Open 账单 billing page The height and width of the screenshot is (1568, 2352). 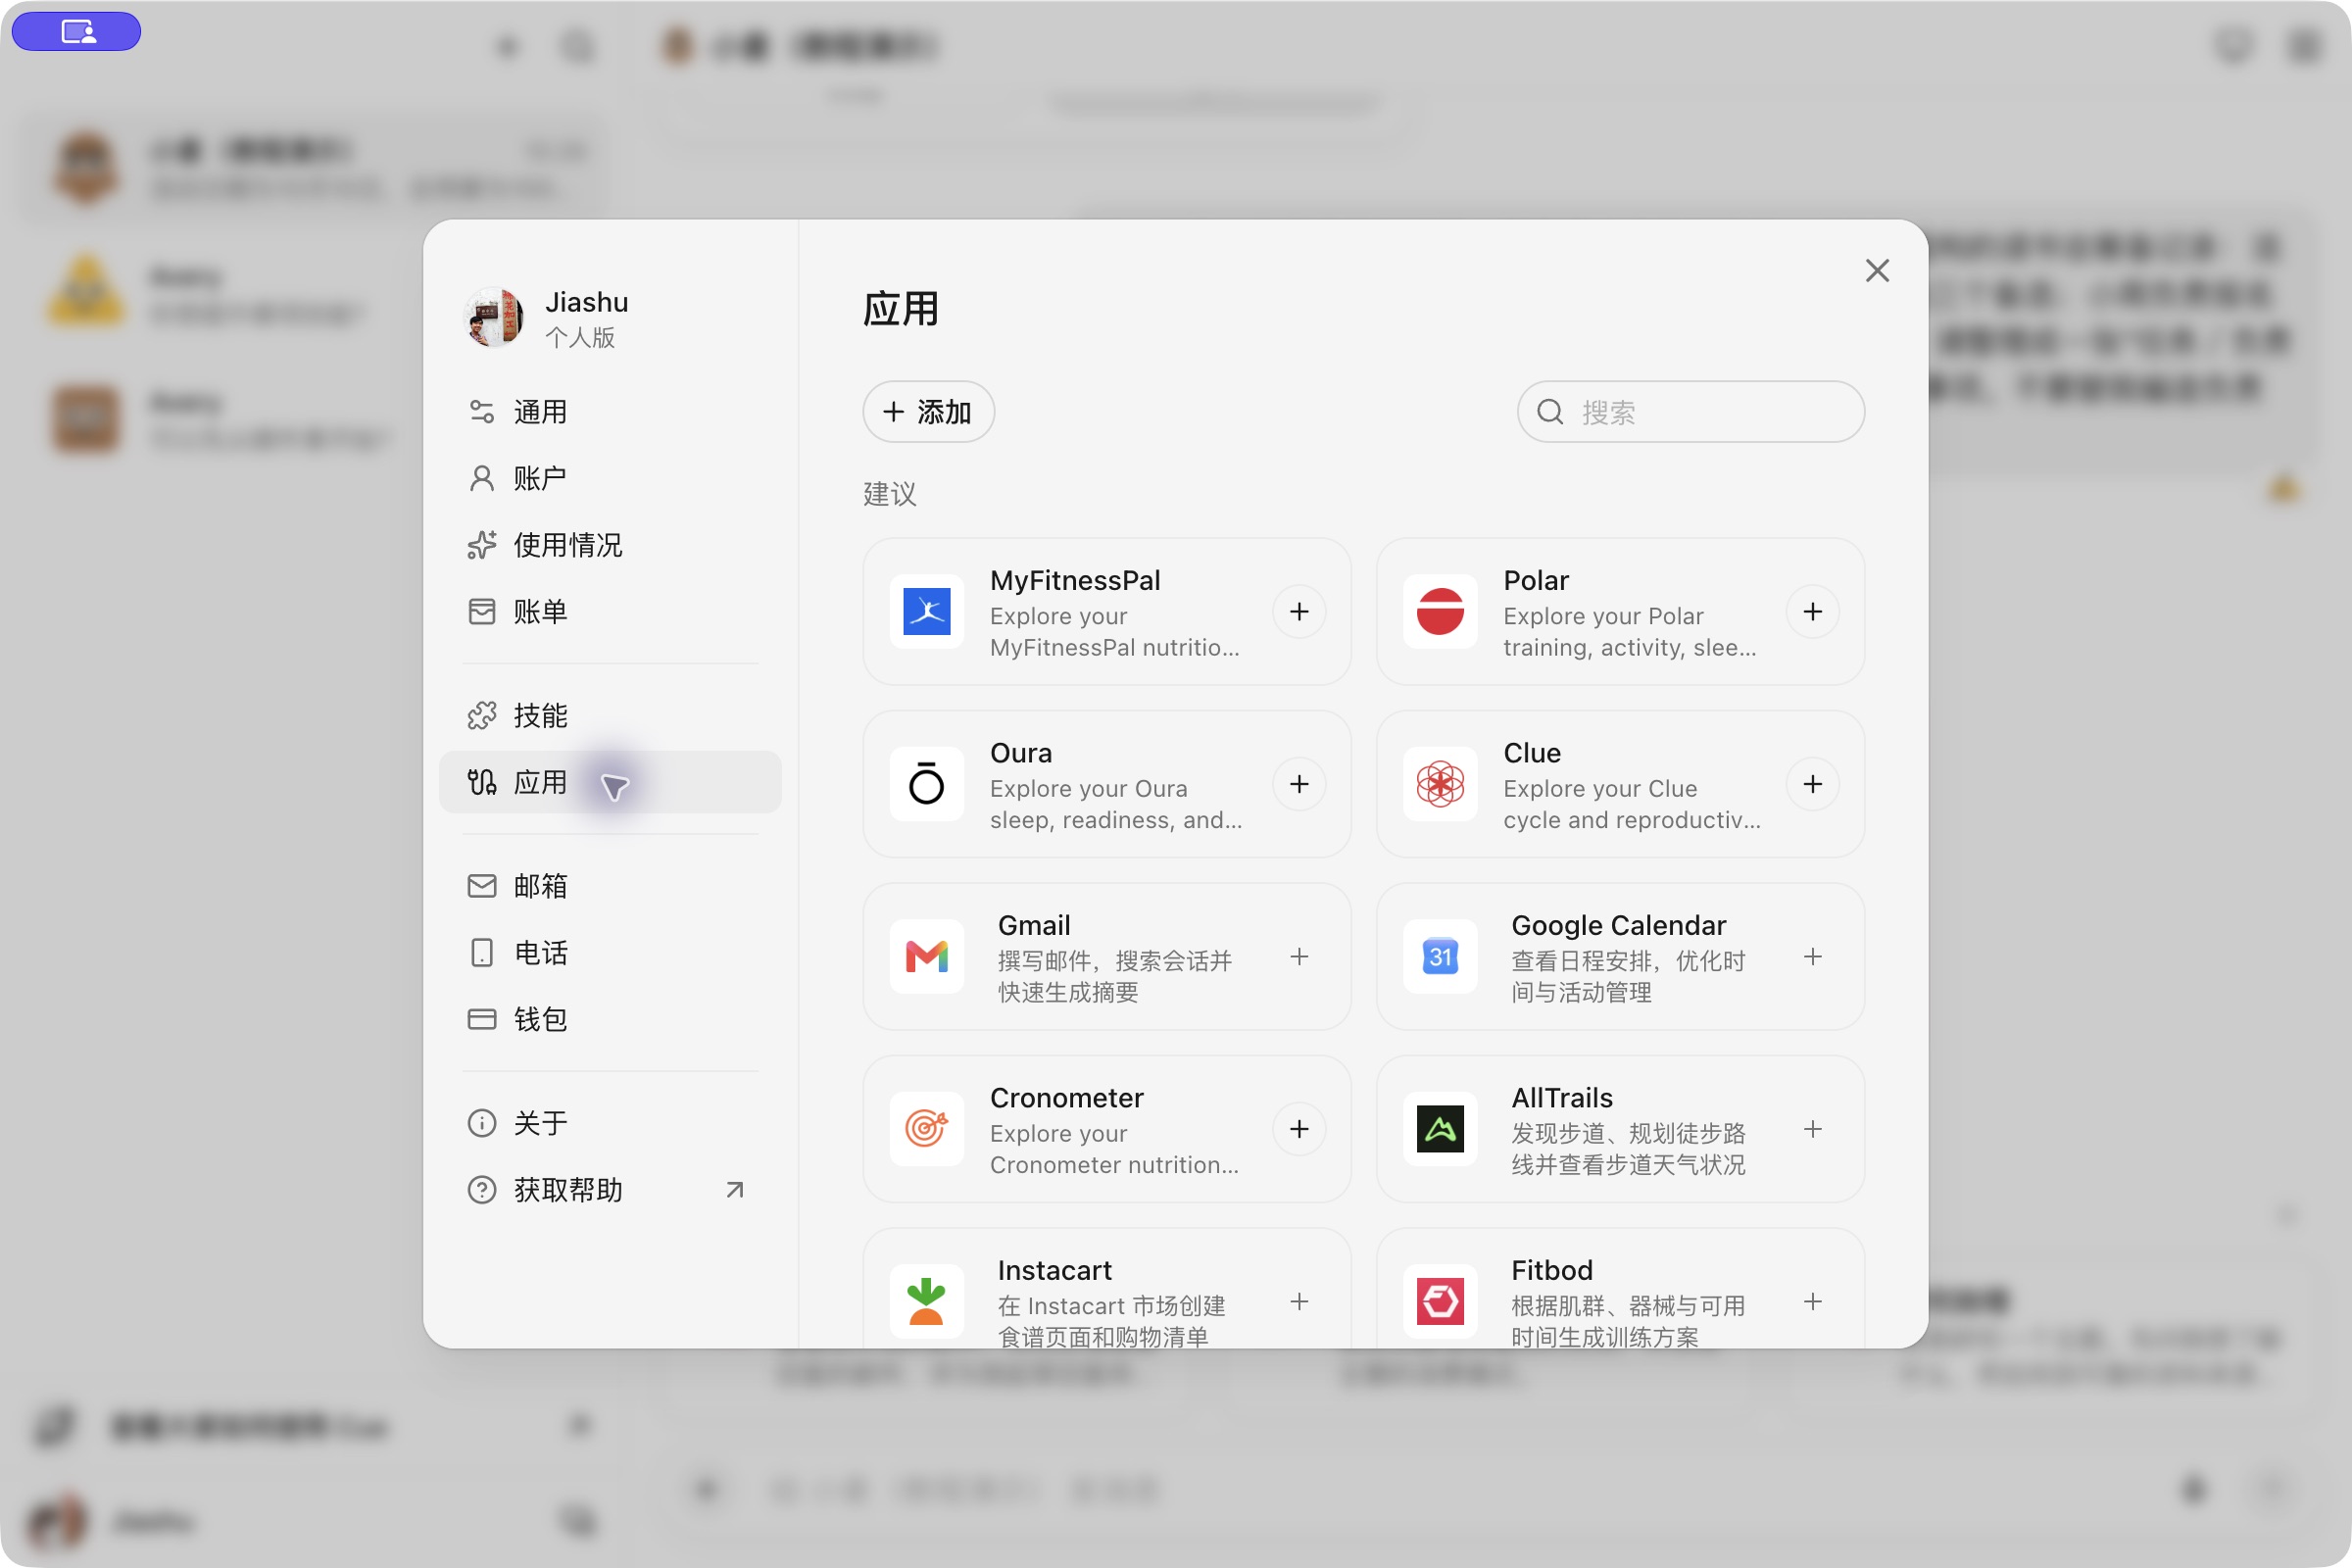(610, 612)
